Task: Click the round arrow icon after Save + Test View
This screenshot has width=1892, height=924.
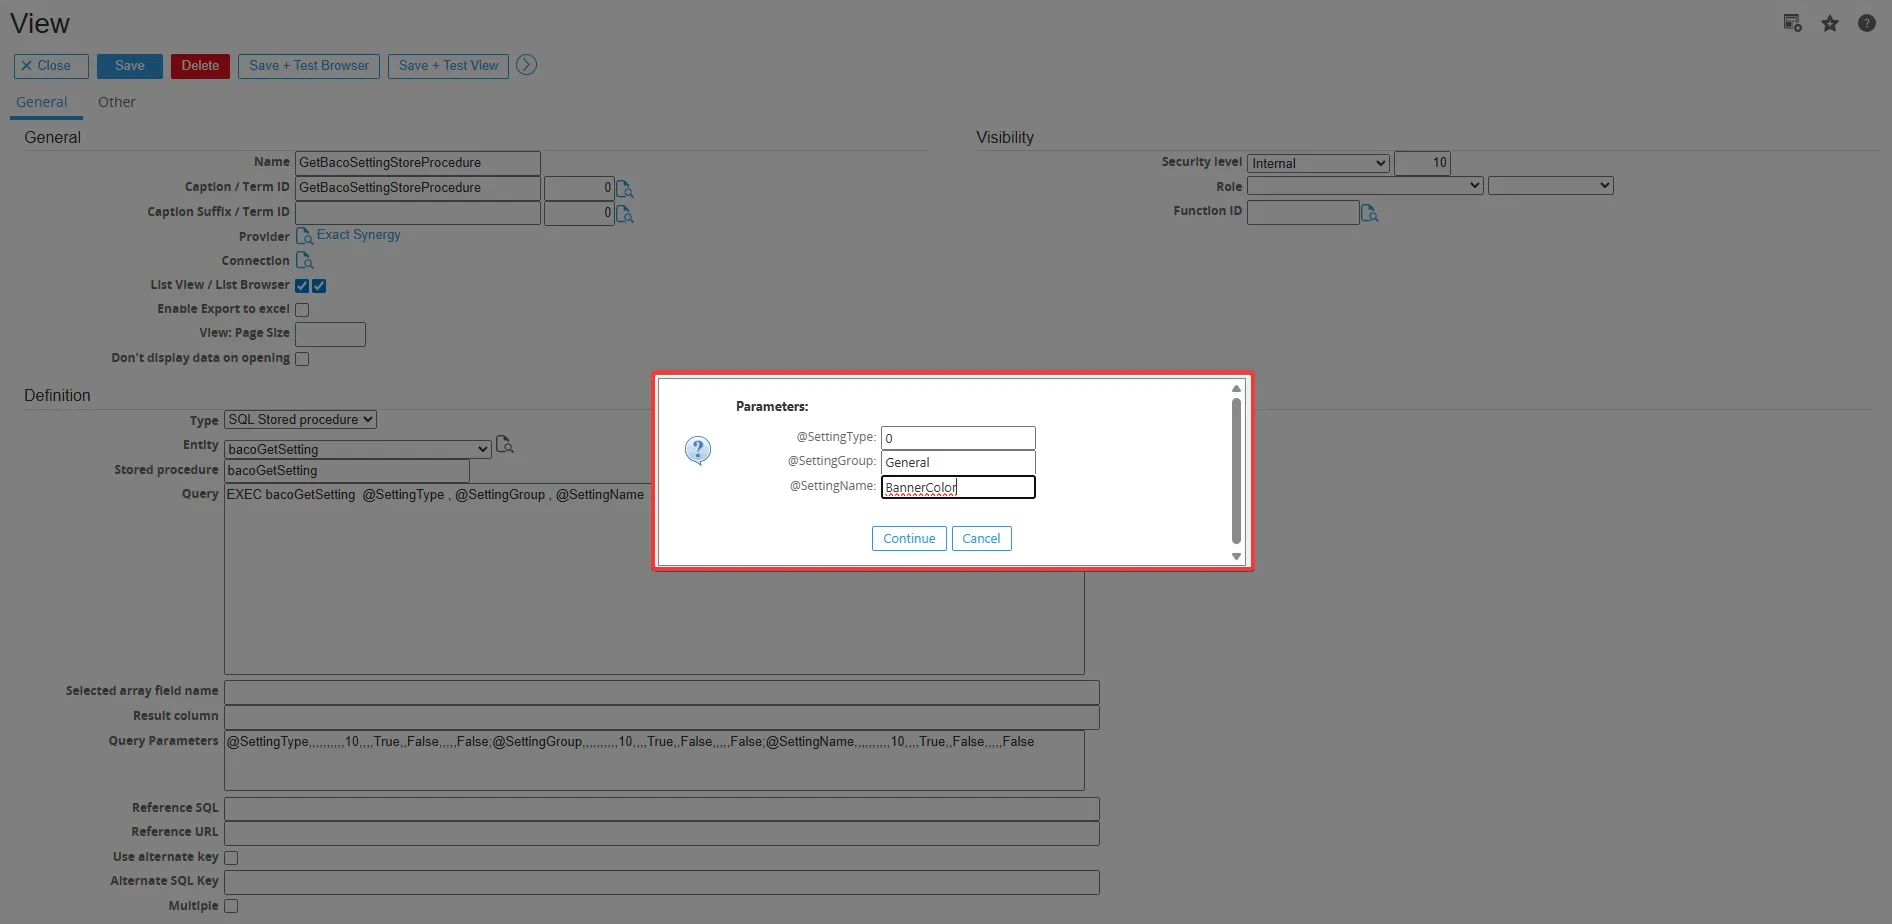Action: (526, 65)
